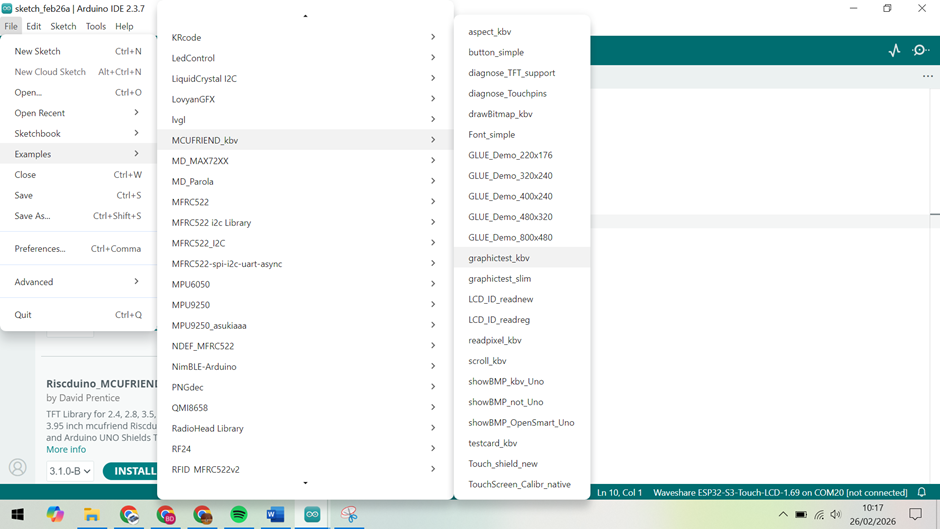Click the Copilot taskbar icon

click(55, 514)
